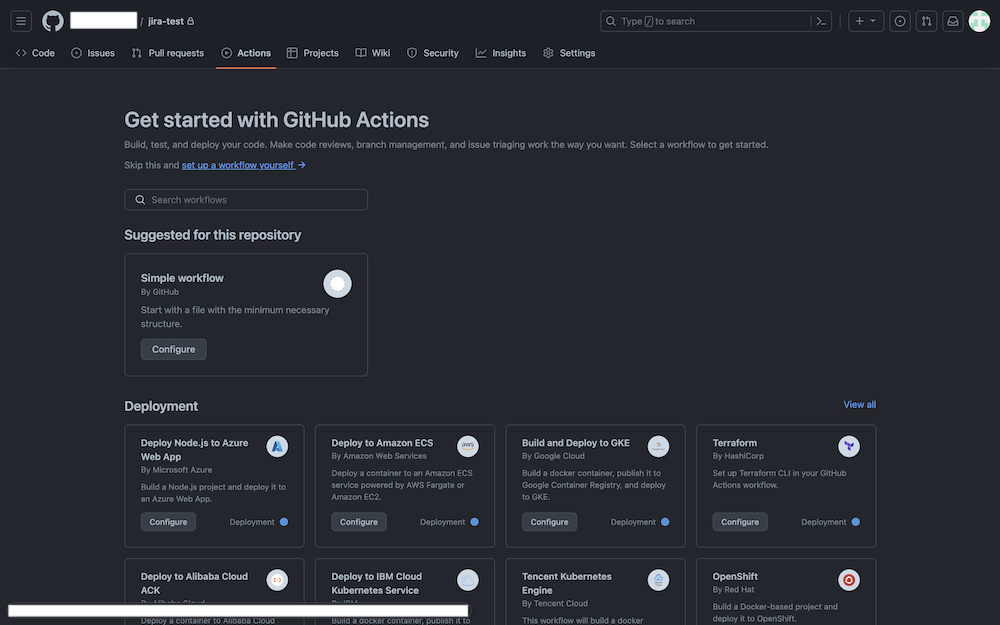Select the Actions tab
Image resolution: width=1000 pixels, height=625 pixels.
click(x=246, y=53)
